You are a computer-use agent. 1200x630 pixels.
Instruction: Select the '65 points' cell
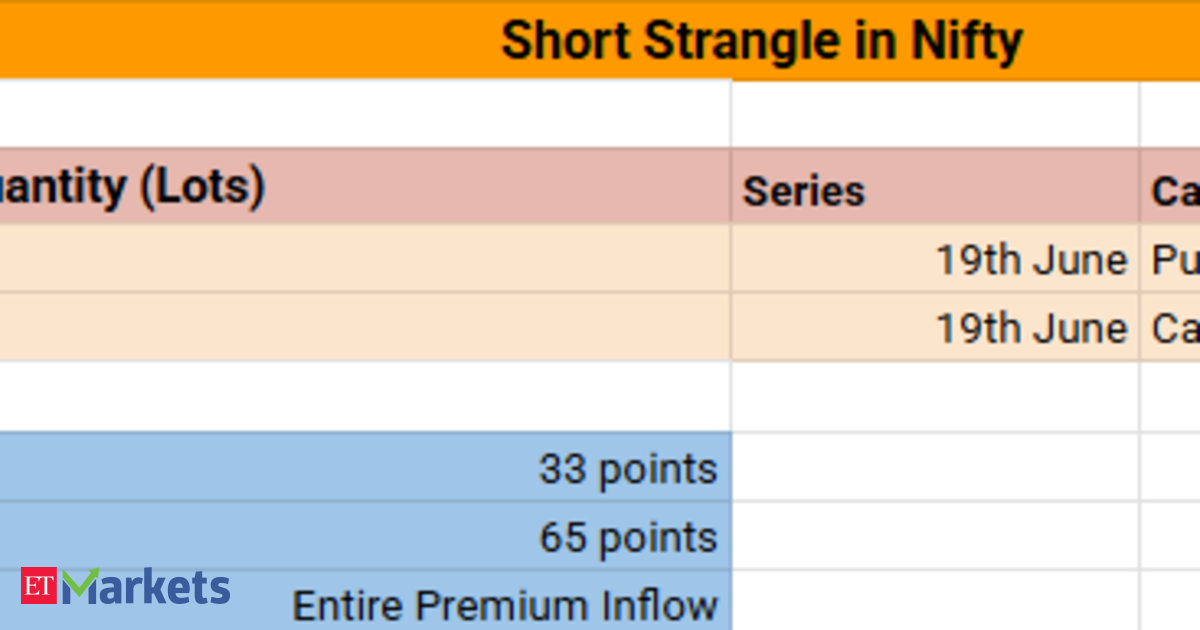pyautogui.click(x=365, y=536)
